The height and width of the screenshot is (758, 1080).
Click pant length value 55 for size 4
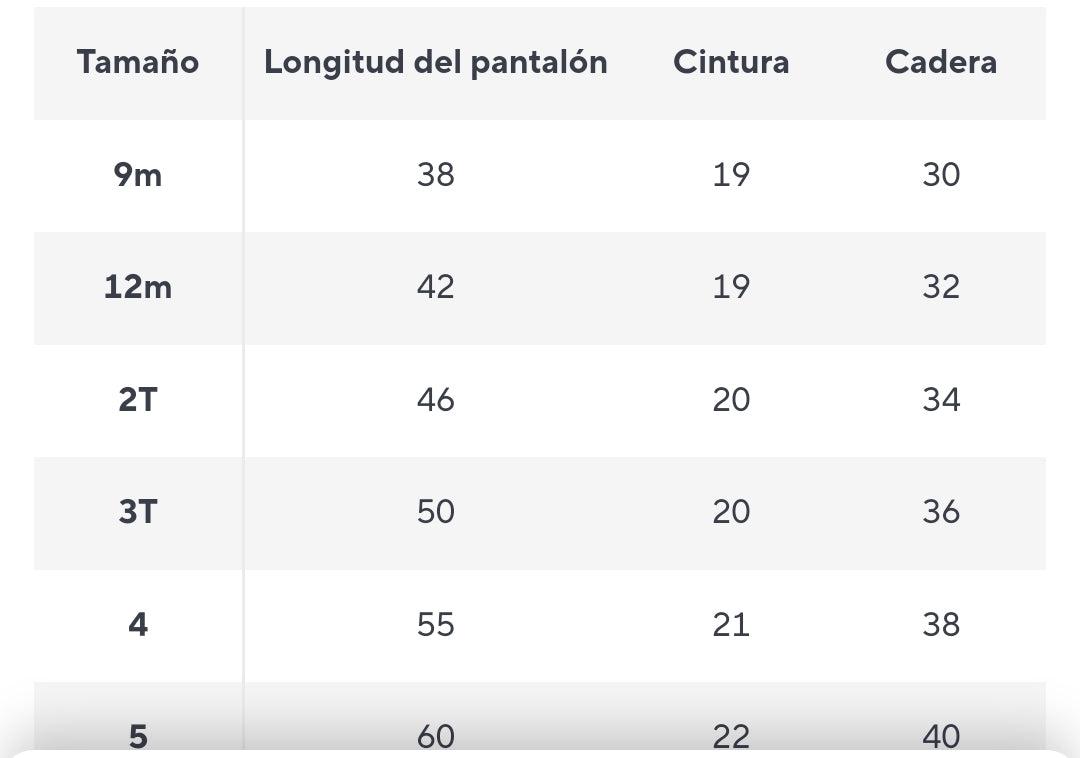pyautogui.click(x=435, y=625)
